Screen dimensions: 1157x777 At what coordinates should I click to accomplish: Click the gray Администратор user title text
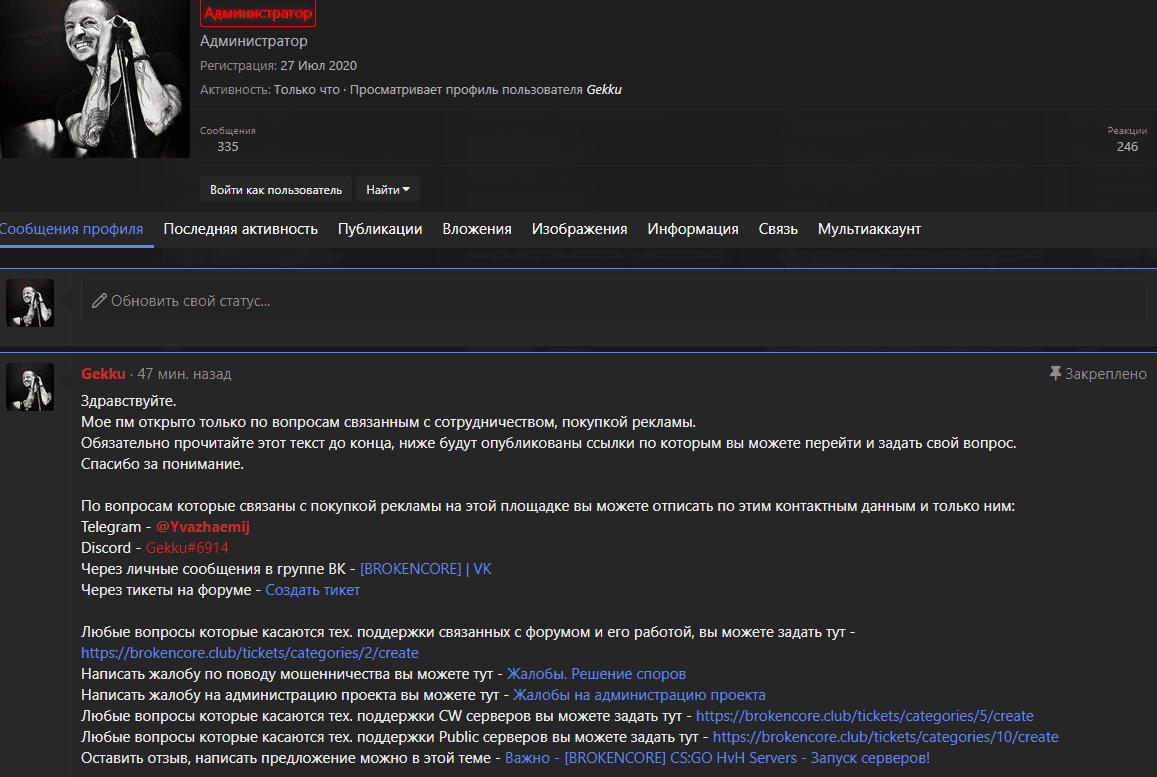pyautogui.click(x=254, y=41)
